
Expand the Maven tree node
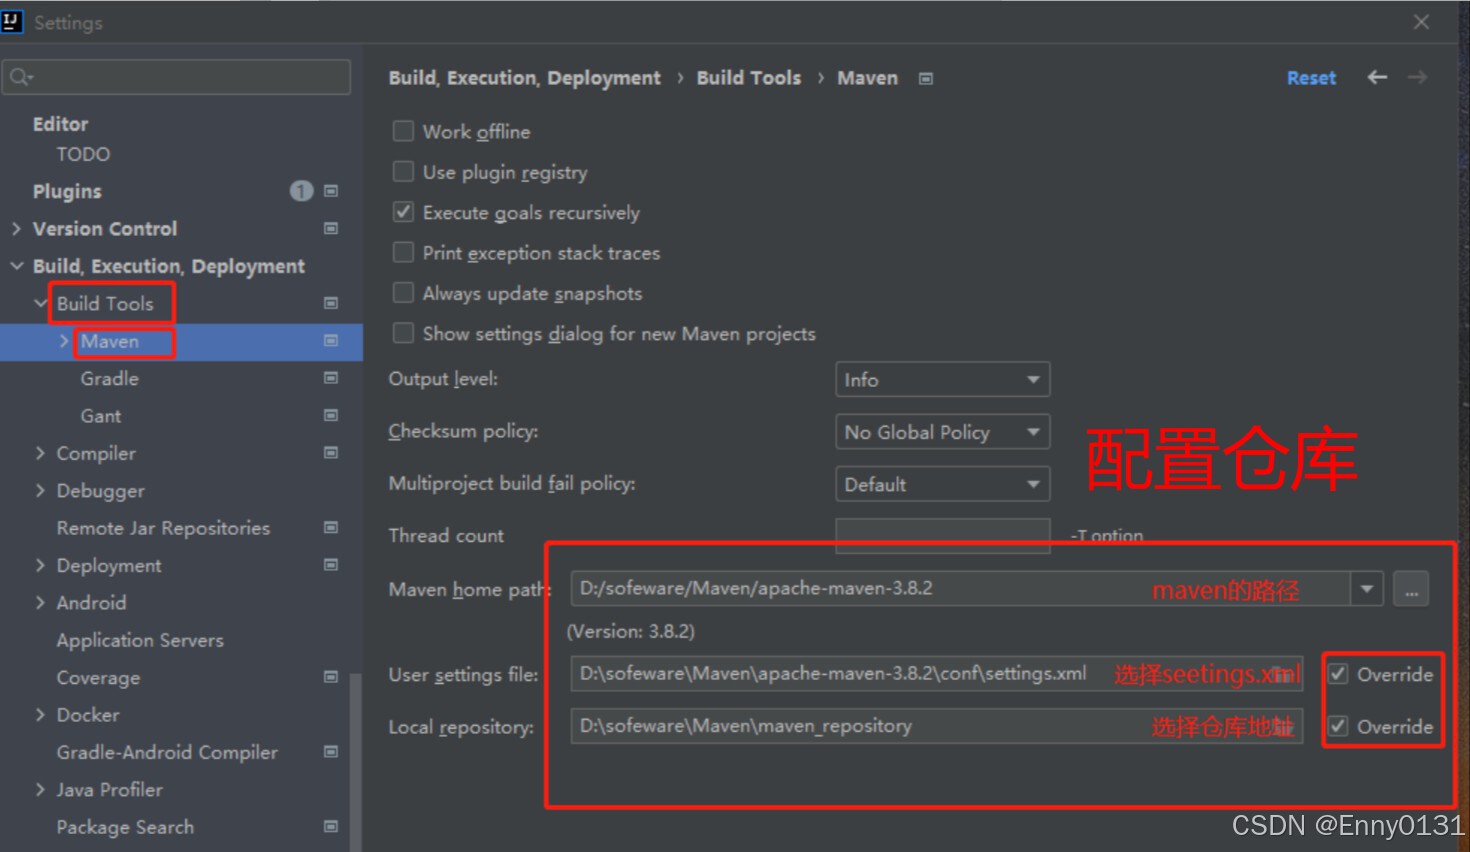click(x=64, y=341)
